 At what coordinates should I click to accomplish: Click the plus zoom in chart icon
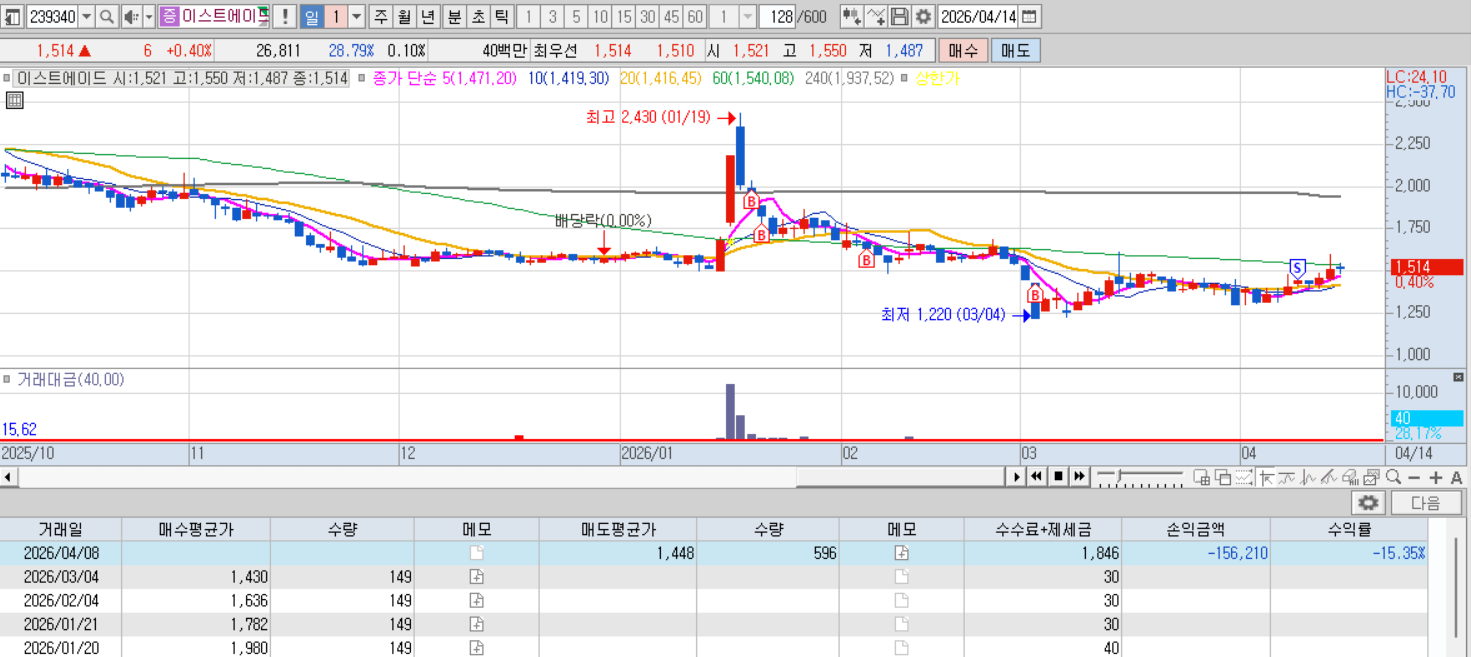tap(1435, 477)
